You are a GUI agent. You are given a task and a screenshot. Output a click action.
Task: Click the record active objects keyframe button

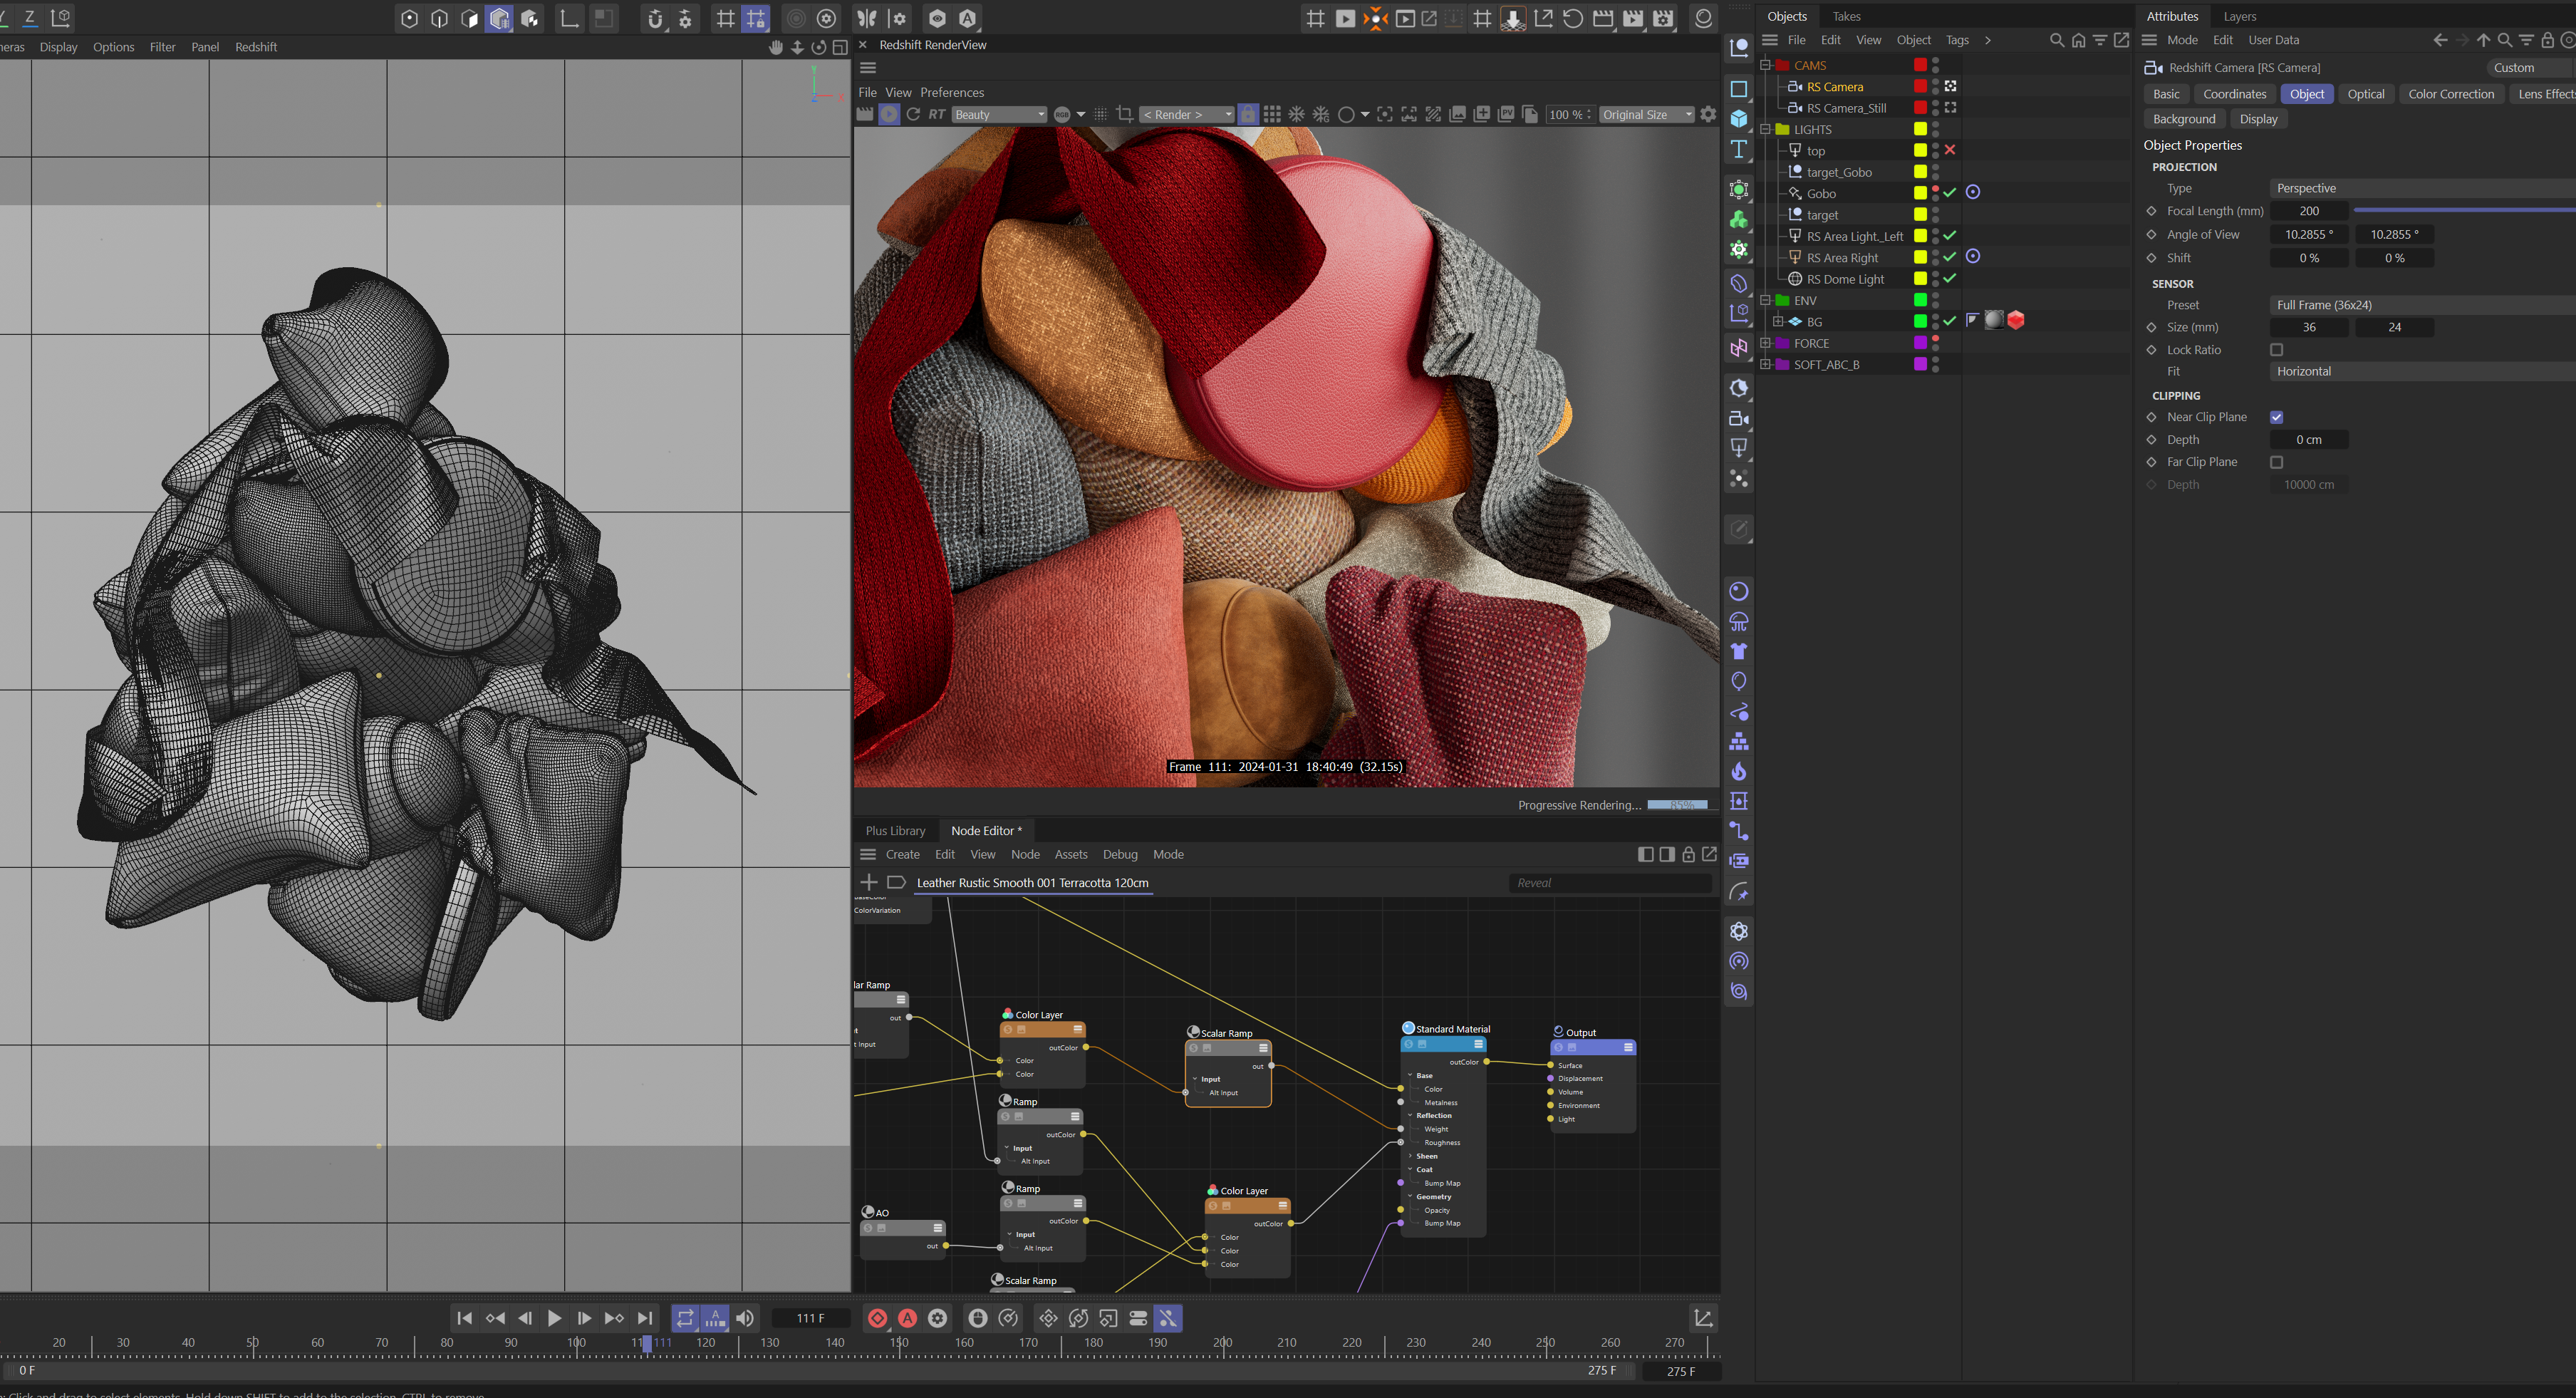pyautogui.click(x=877, y=1319)
